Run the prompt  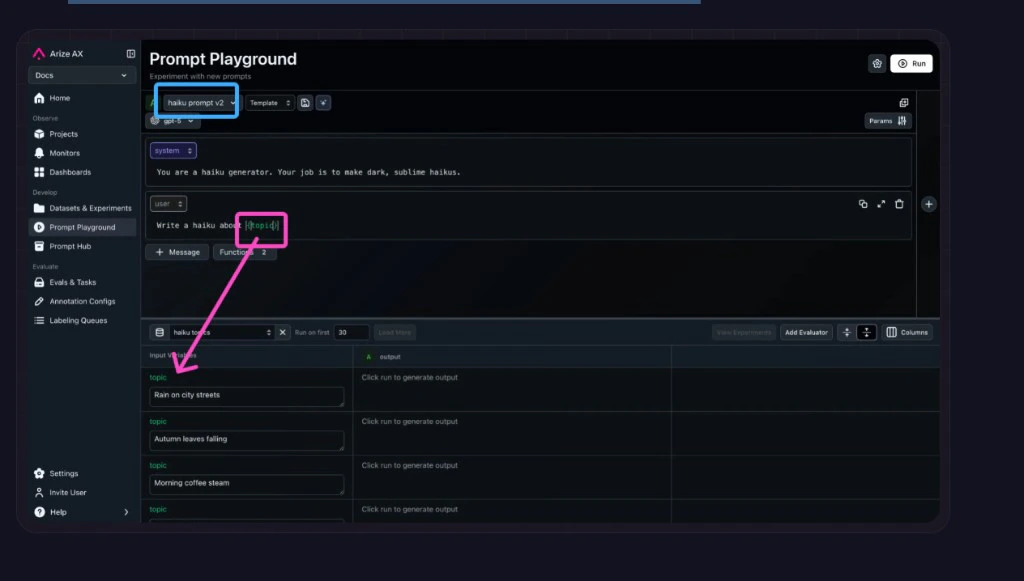pyautogui.click(x=911, y=63)
